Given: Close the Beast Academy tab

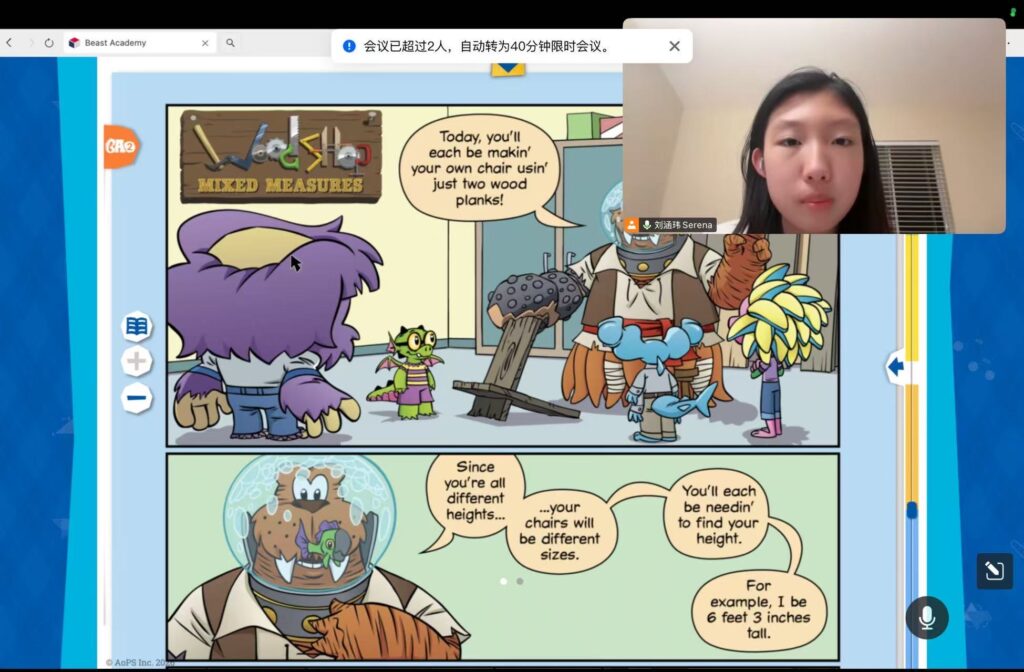Looking at the screenshot, I should (x=205, y=43).
